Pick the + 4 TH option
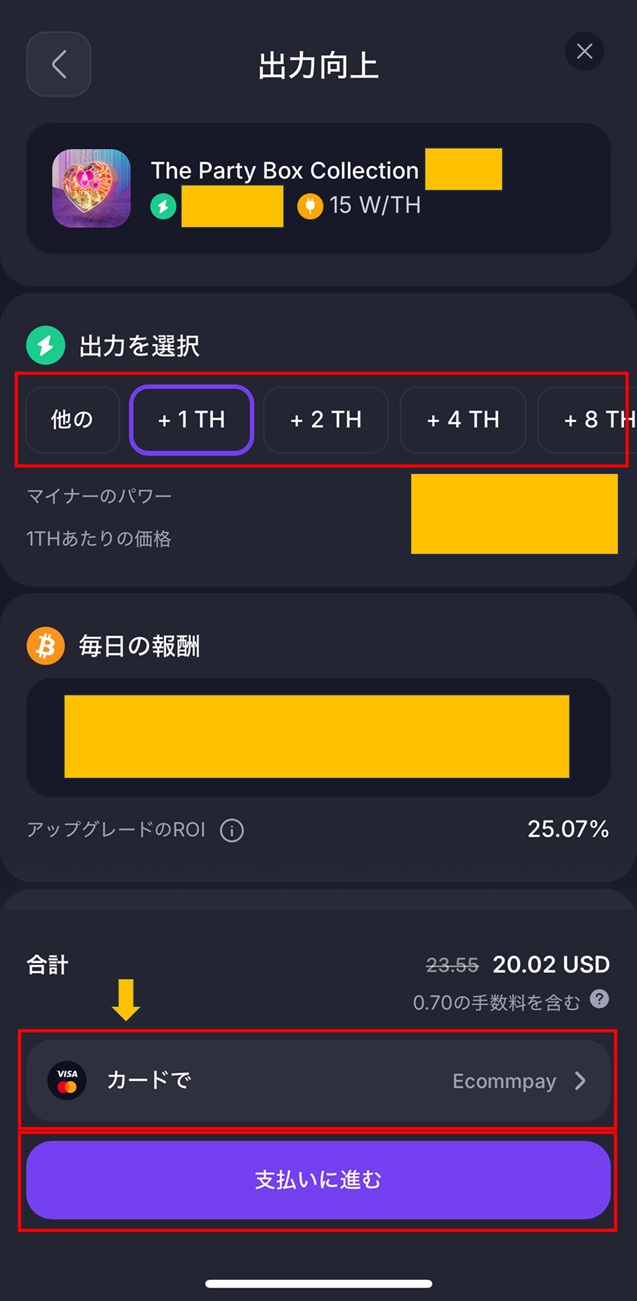This screenshot has width=637, height=1301. pyautogui.click(x=463, y=420)
